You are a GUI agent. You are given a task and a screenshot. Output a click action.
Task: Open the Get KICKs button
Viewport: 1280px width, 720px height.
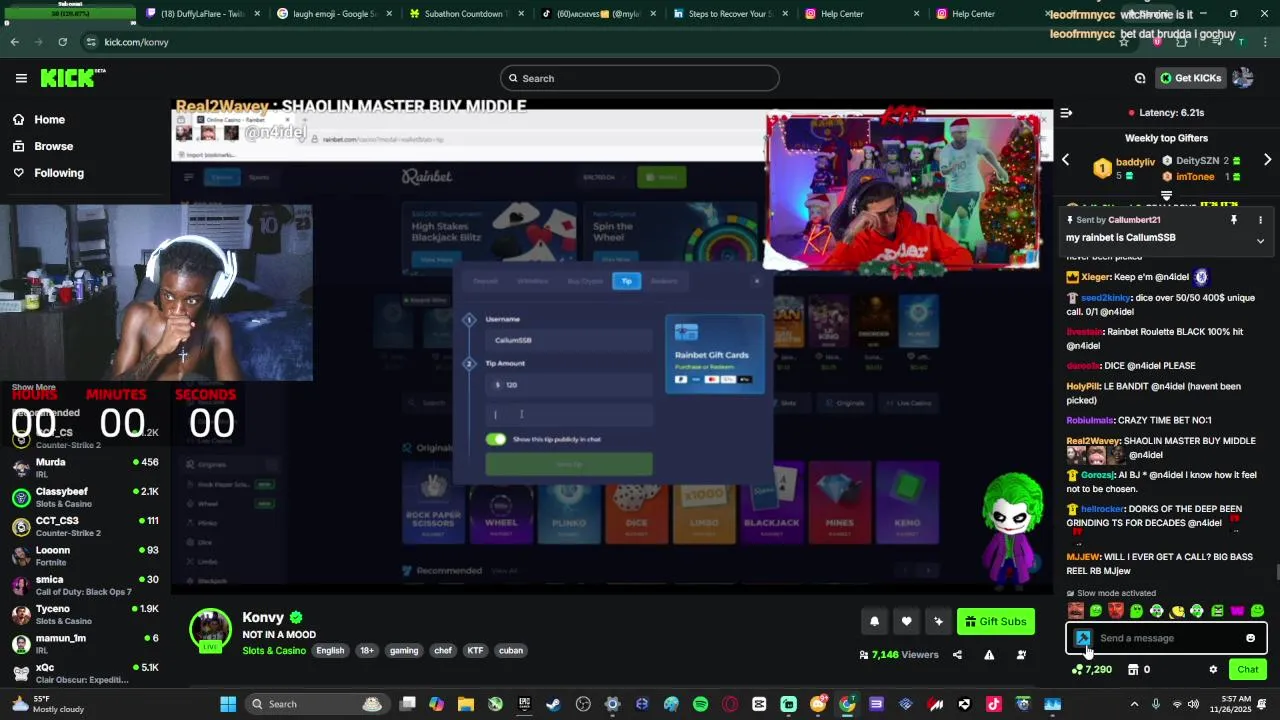click(x=1190, y=78)
